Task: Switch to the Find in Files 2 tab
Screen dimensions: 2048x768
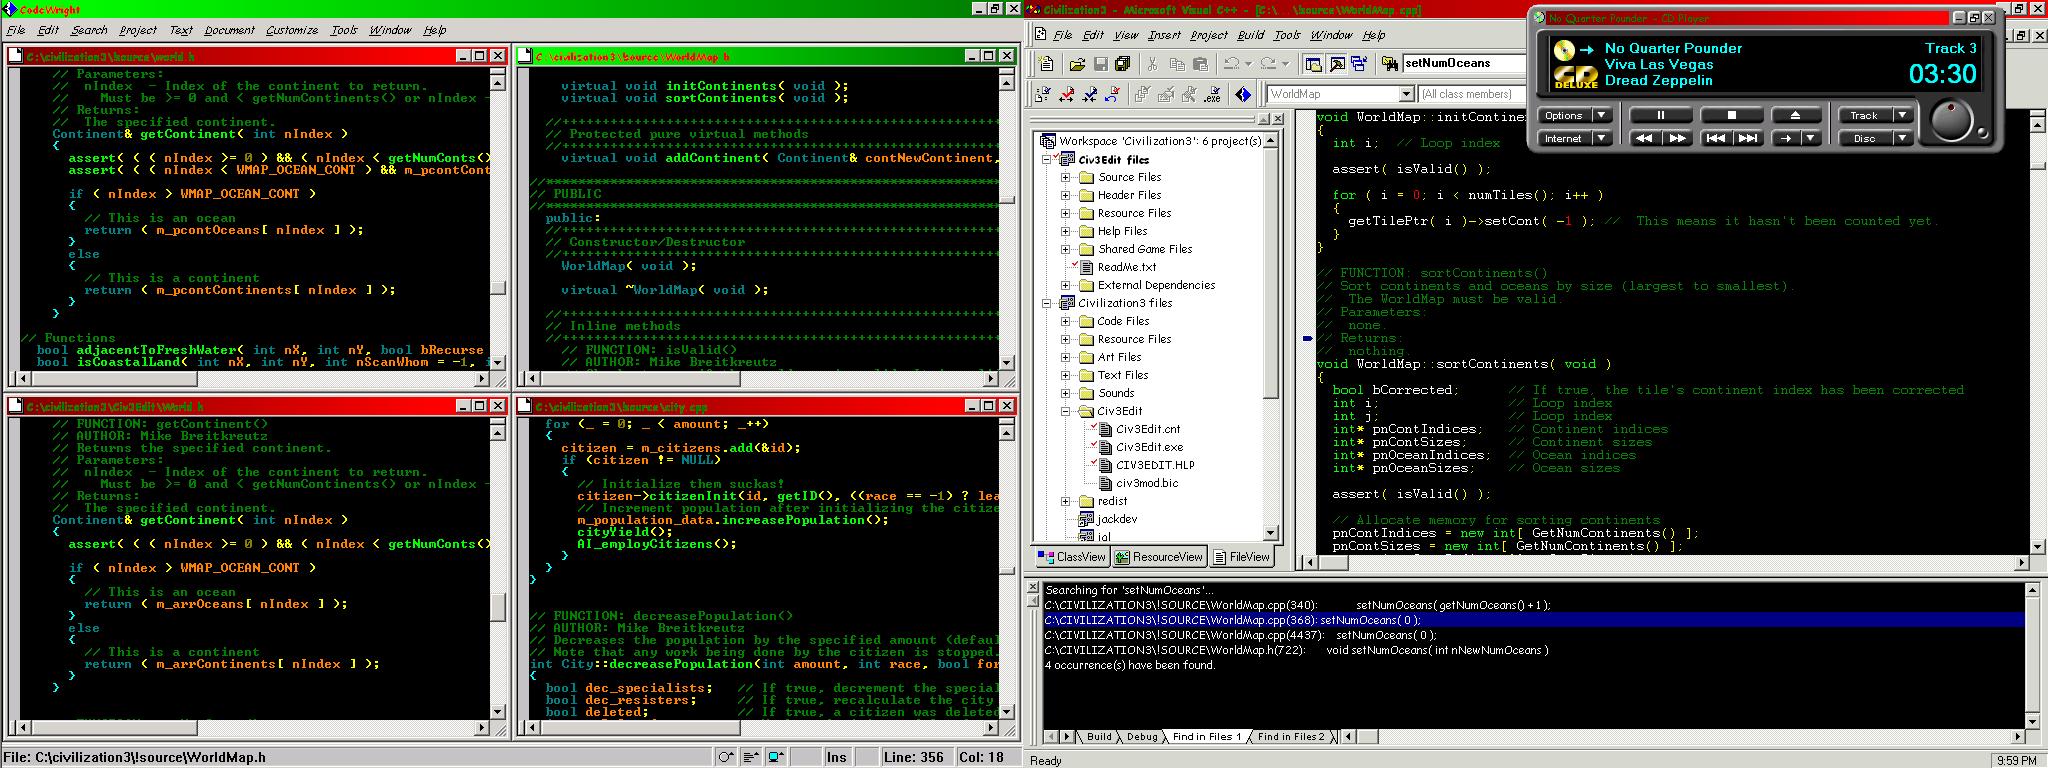Action: click(1290, 737)
